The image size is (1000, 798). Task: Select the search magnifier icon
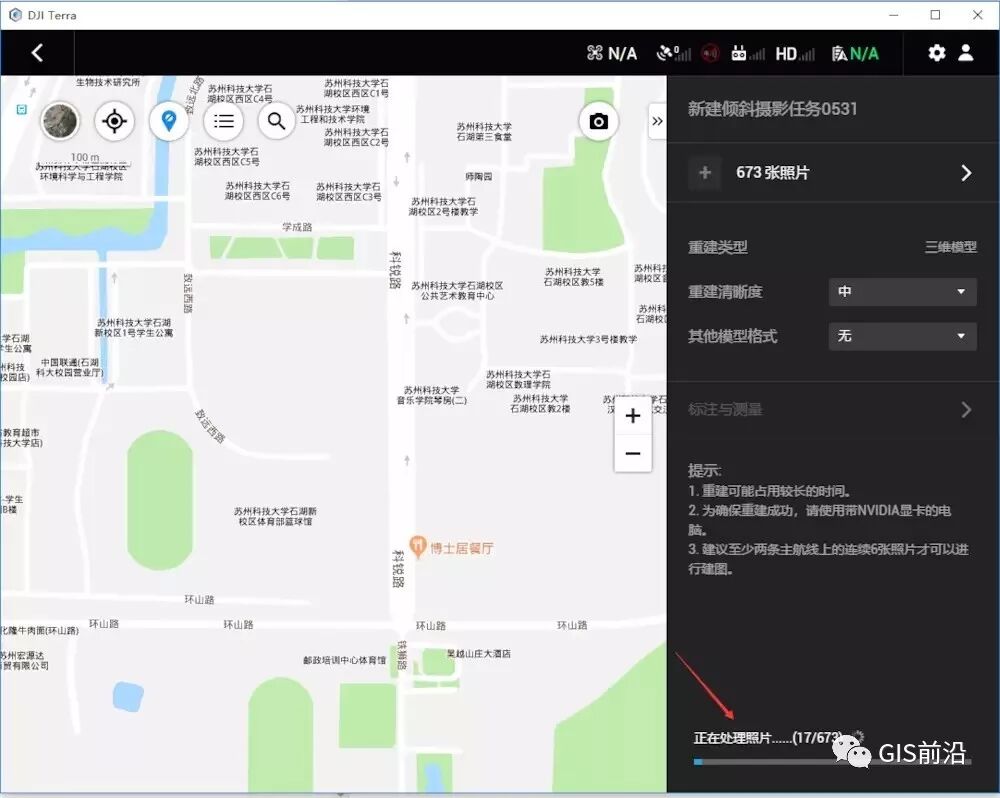(276, 121)
